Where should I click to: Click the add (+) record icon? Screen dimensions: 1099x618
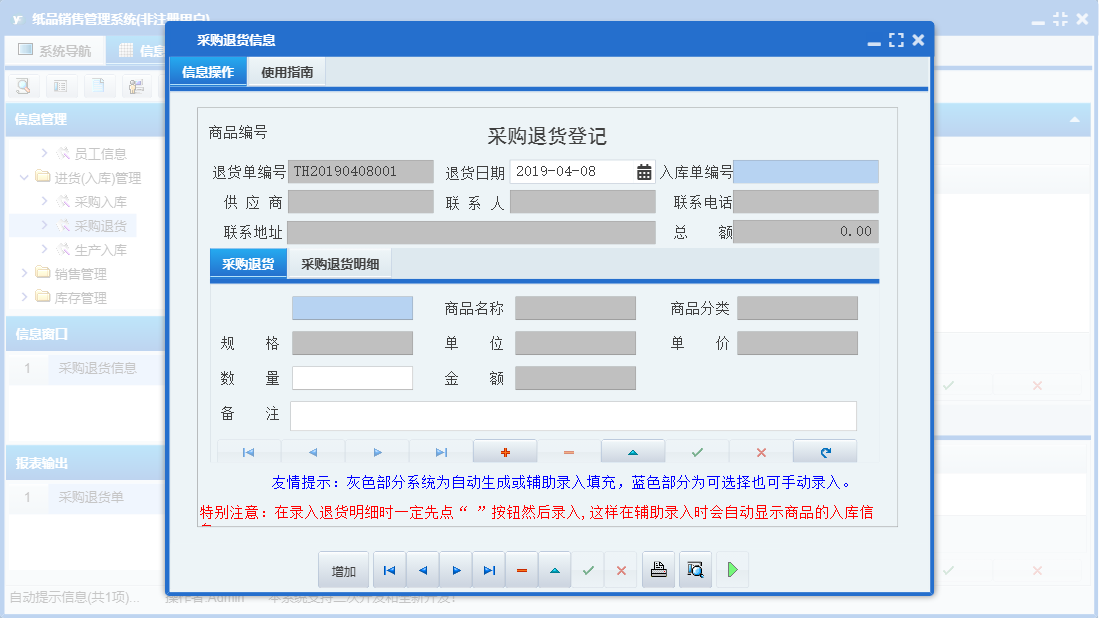click(x=505, y=451)
